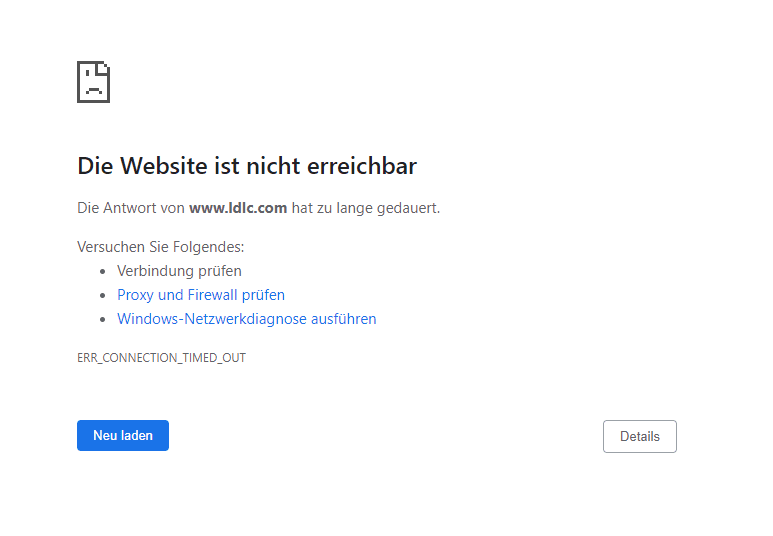The image size is (773, 536).
Task: Click the bullet before Windows-Netzwerkdiagnose
Action: pyautogui.click(x=103, y=319)
